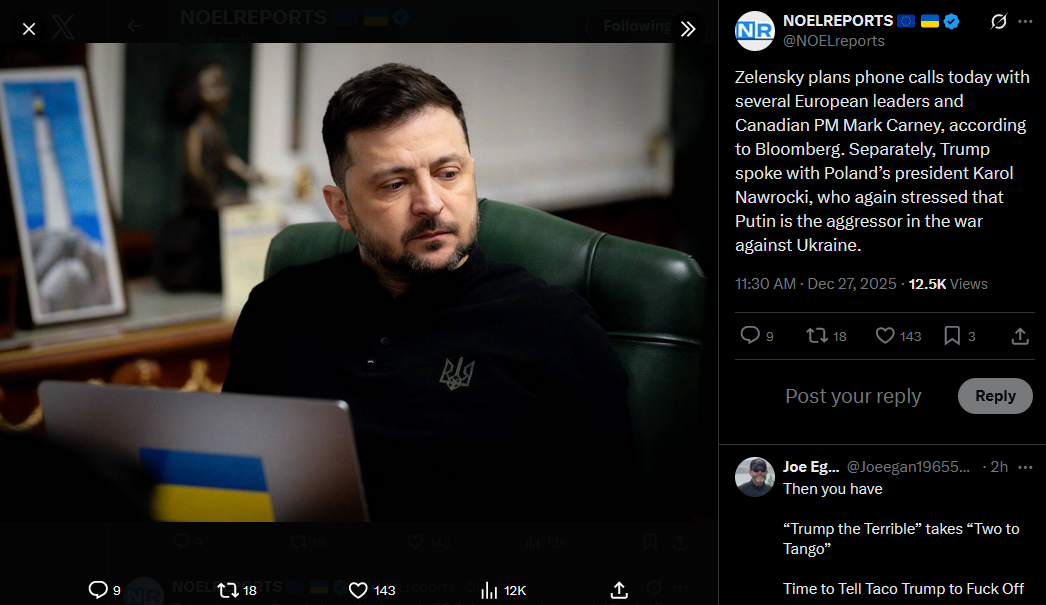
Task: Repost using sidebar retweet icon
Action: 817,336
